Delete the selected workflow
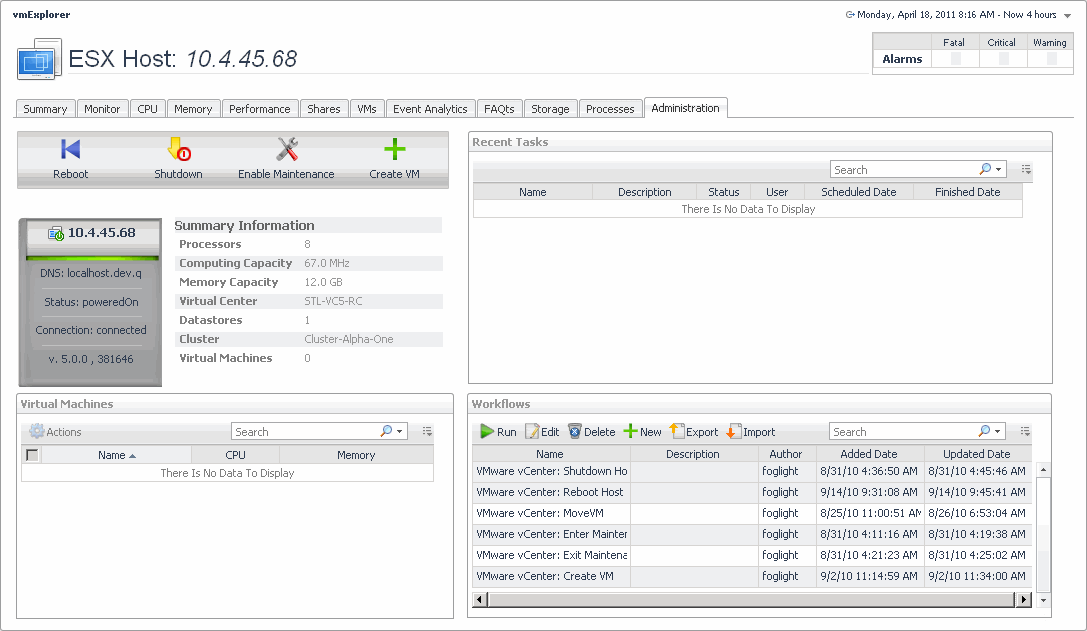Screen dimensions: 1087x631 575,432
